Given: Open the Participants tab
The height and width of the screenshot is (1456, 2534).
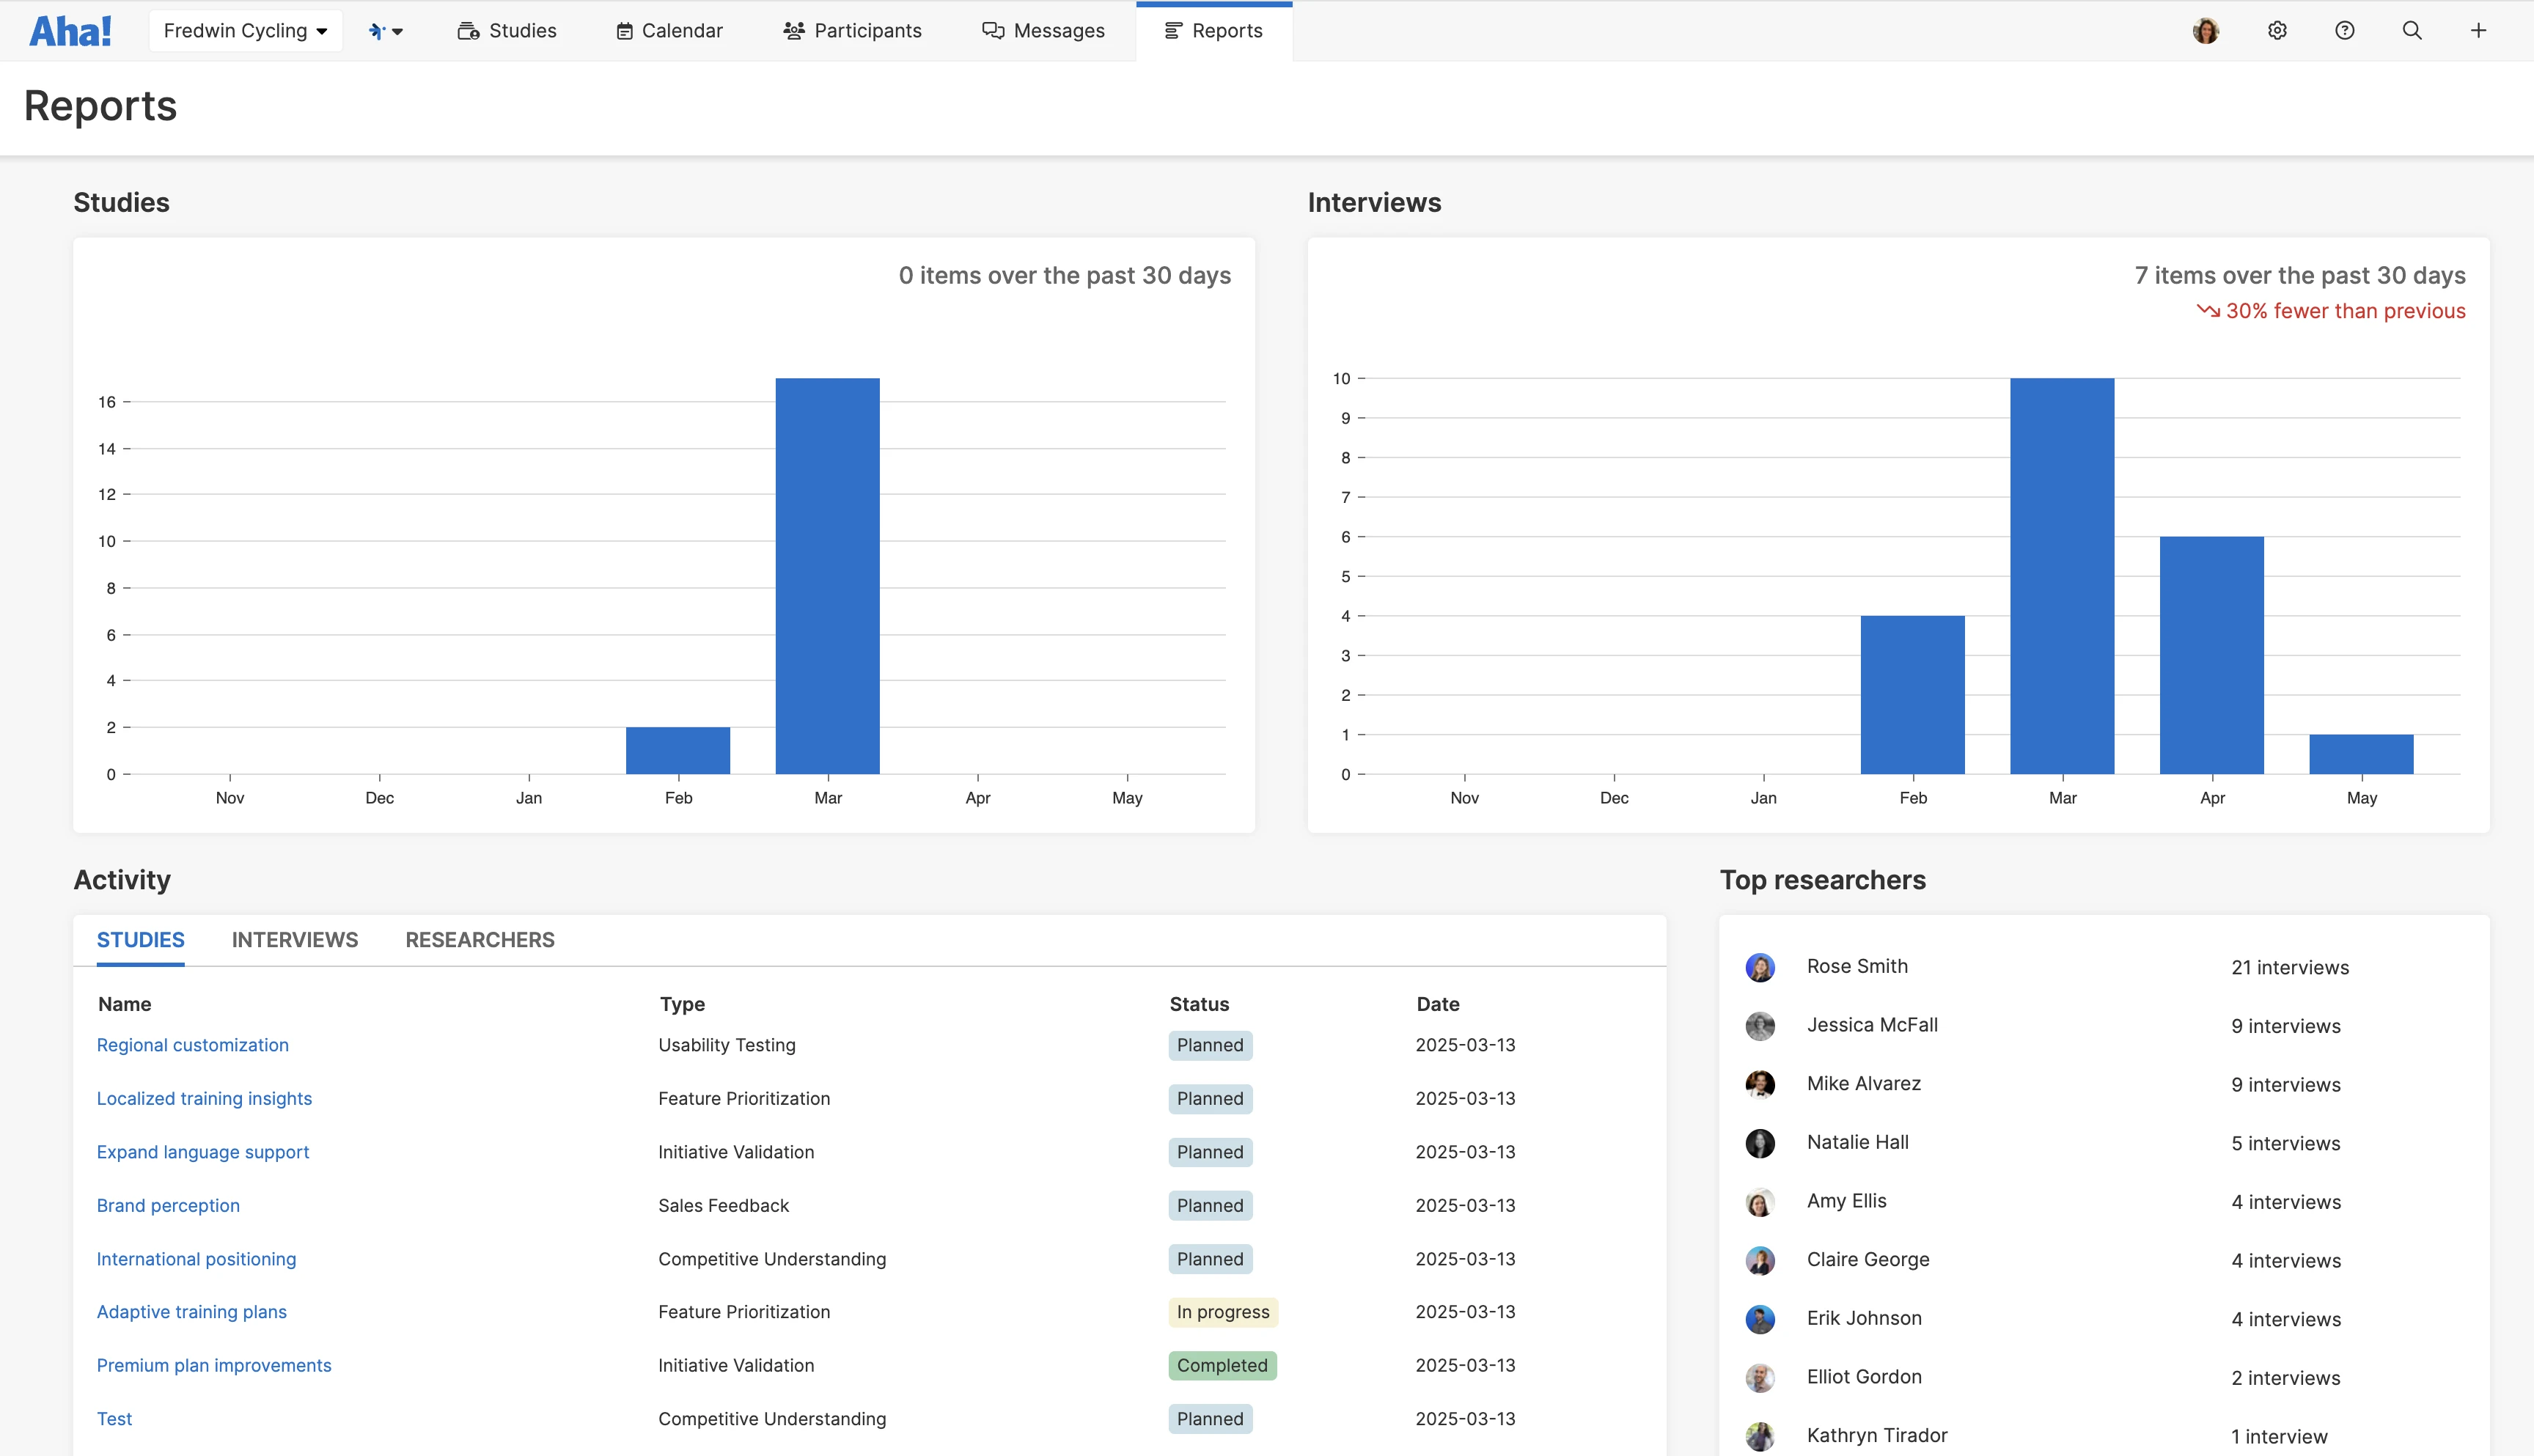Looking at the screenshot, I should [x=852, y=31].
